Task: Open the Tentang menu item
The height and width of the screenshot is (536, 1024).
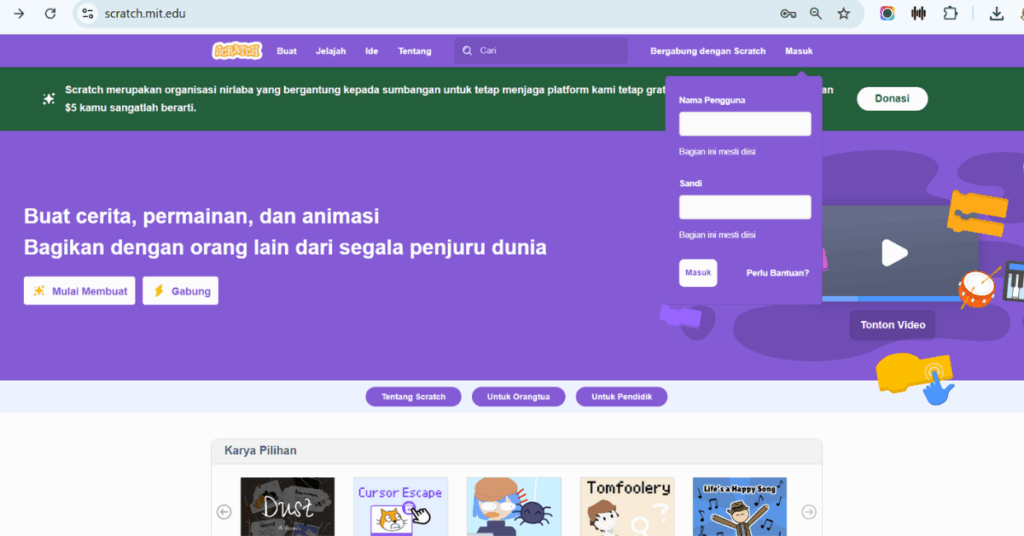Action: 415,51
